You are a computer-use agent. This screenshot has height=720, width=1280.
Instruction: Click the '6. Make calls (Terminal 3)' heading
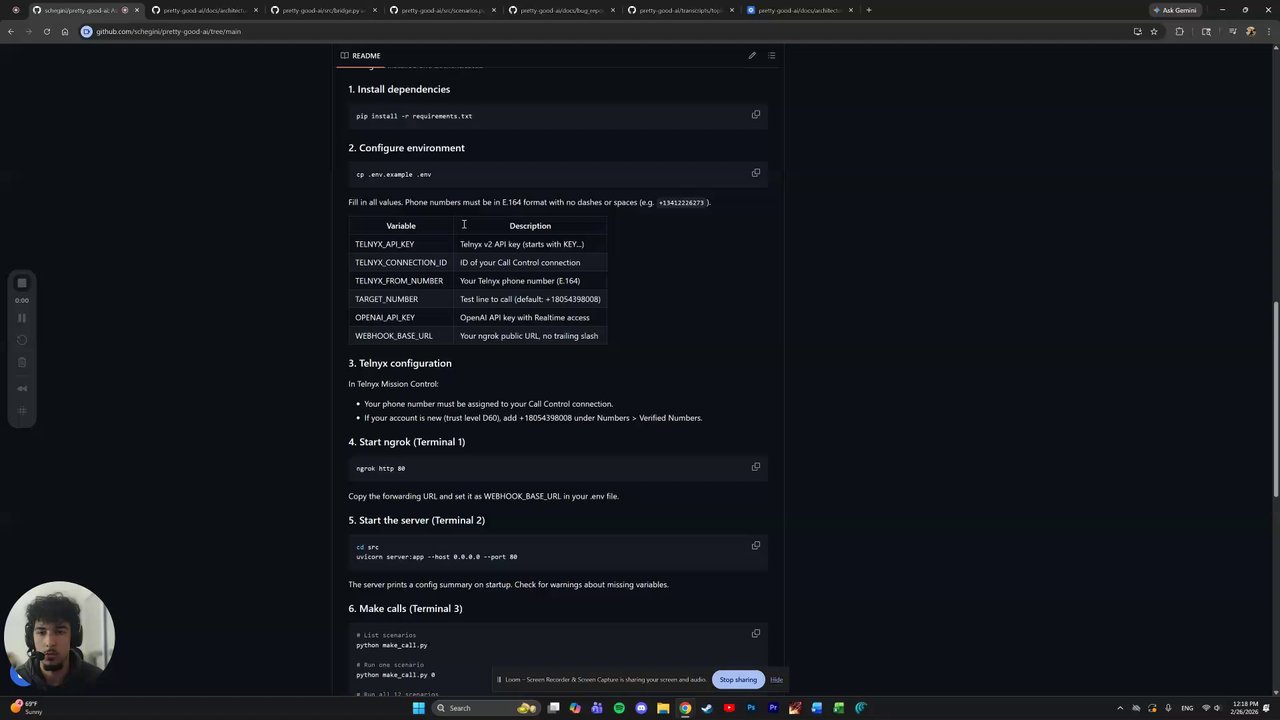click(x=405, y=608)
